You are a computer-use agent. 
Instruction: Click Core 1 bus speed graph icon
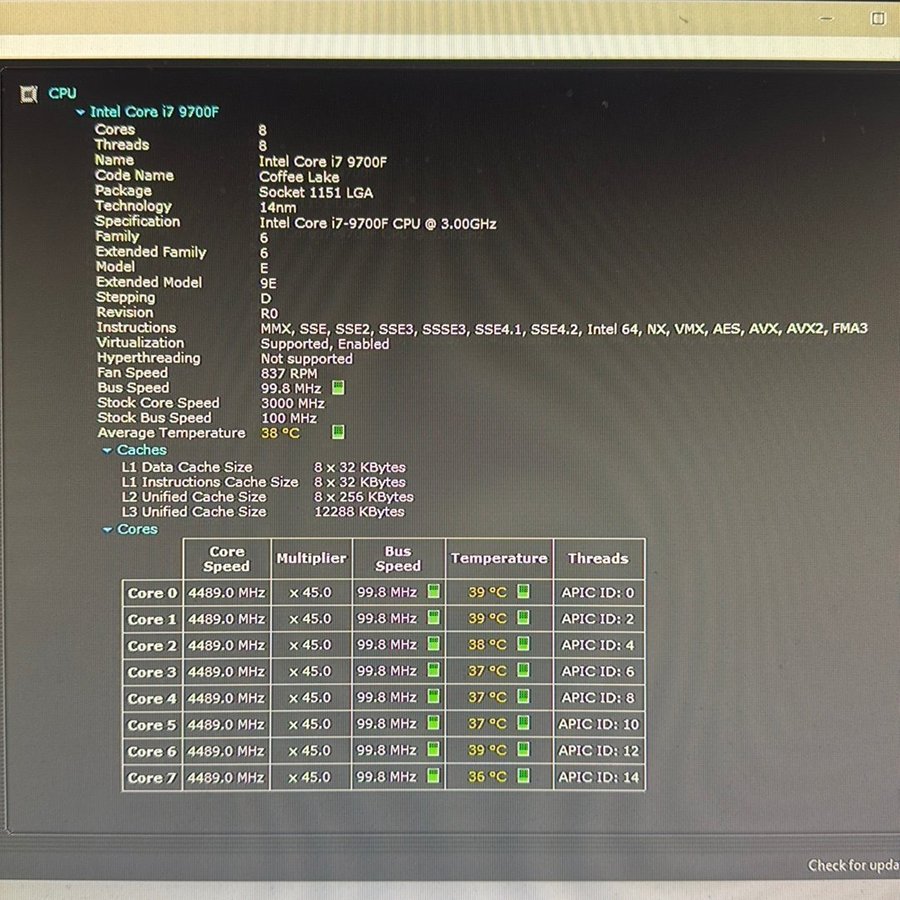point(433,618)
